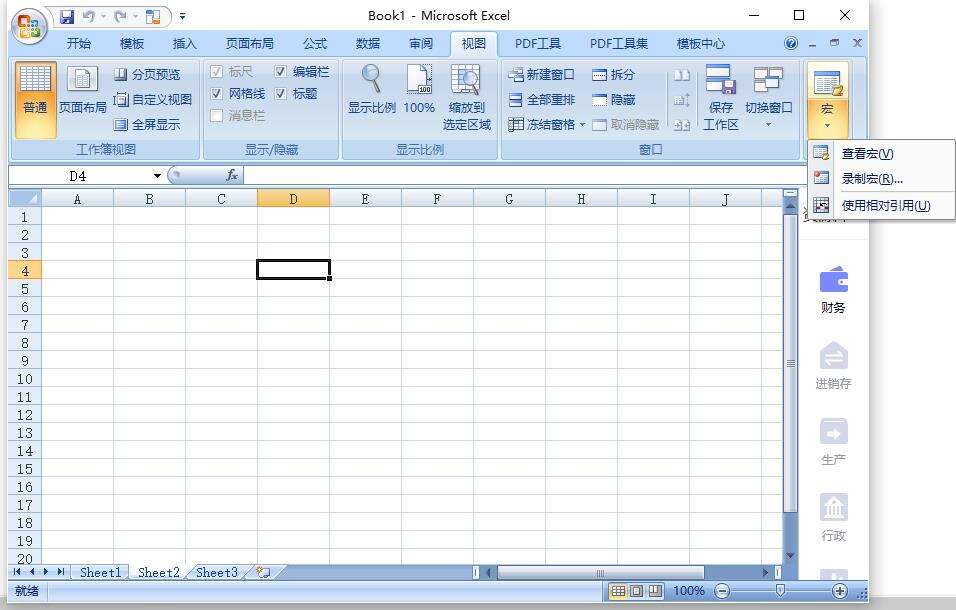Enable 全屏显示 full screen view
The height and width of the screenshot is (610, 956).
pyautogui.click(x=148, y=124)
